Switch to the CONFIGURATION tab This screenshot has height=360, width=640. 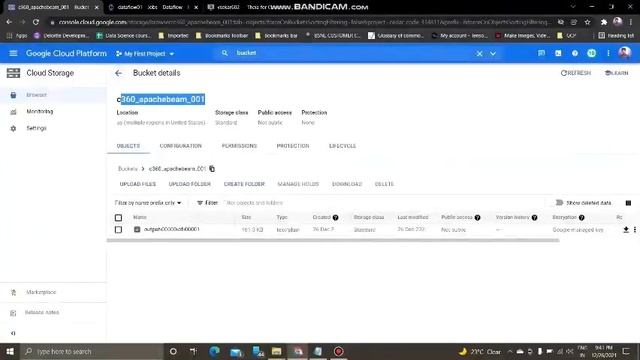(x=180, y=146)
